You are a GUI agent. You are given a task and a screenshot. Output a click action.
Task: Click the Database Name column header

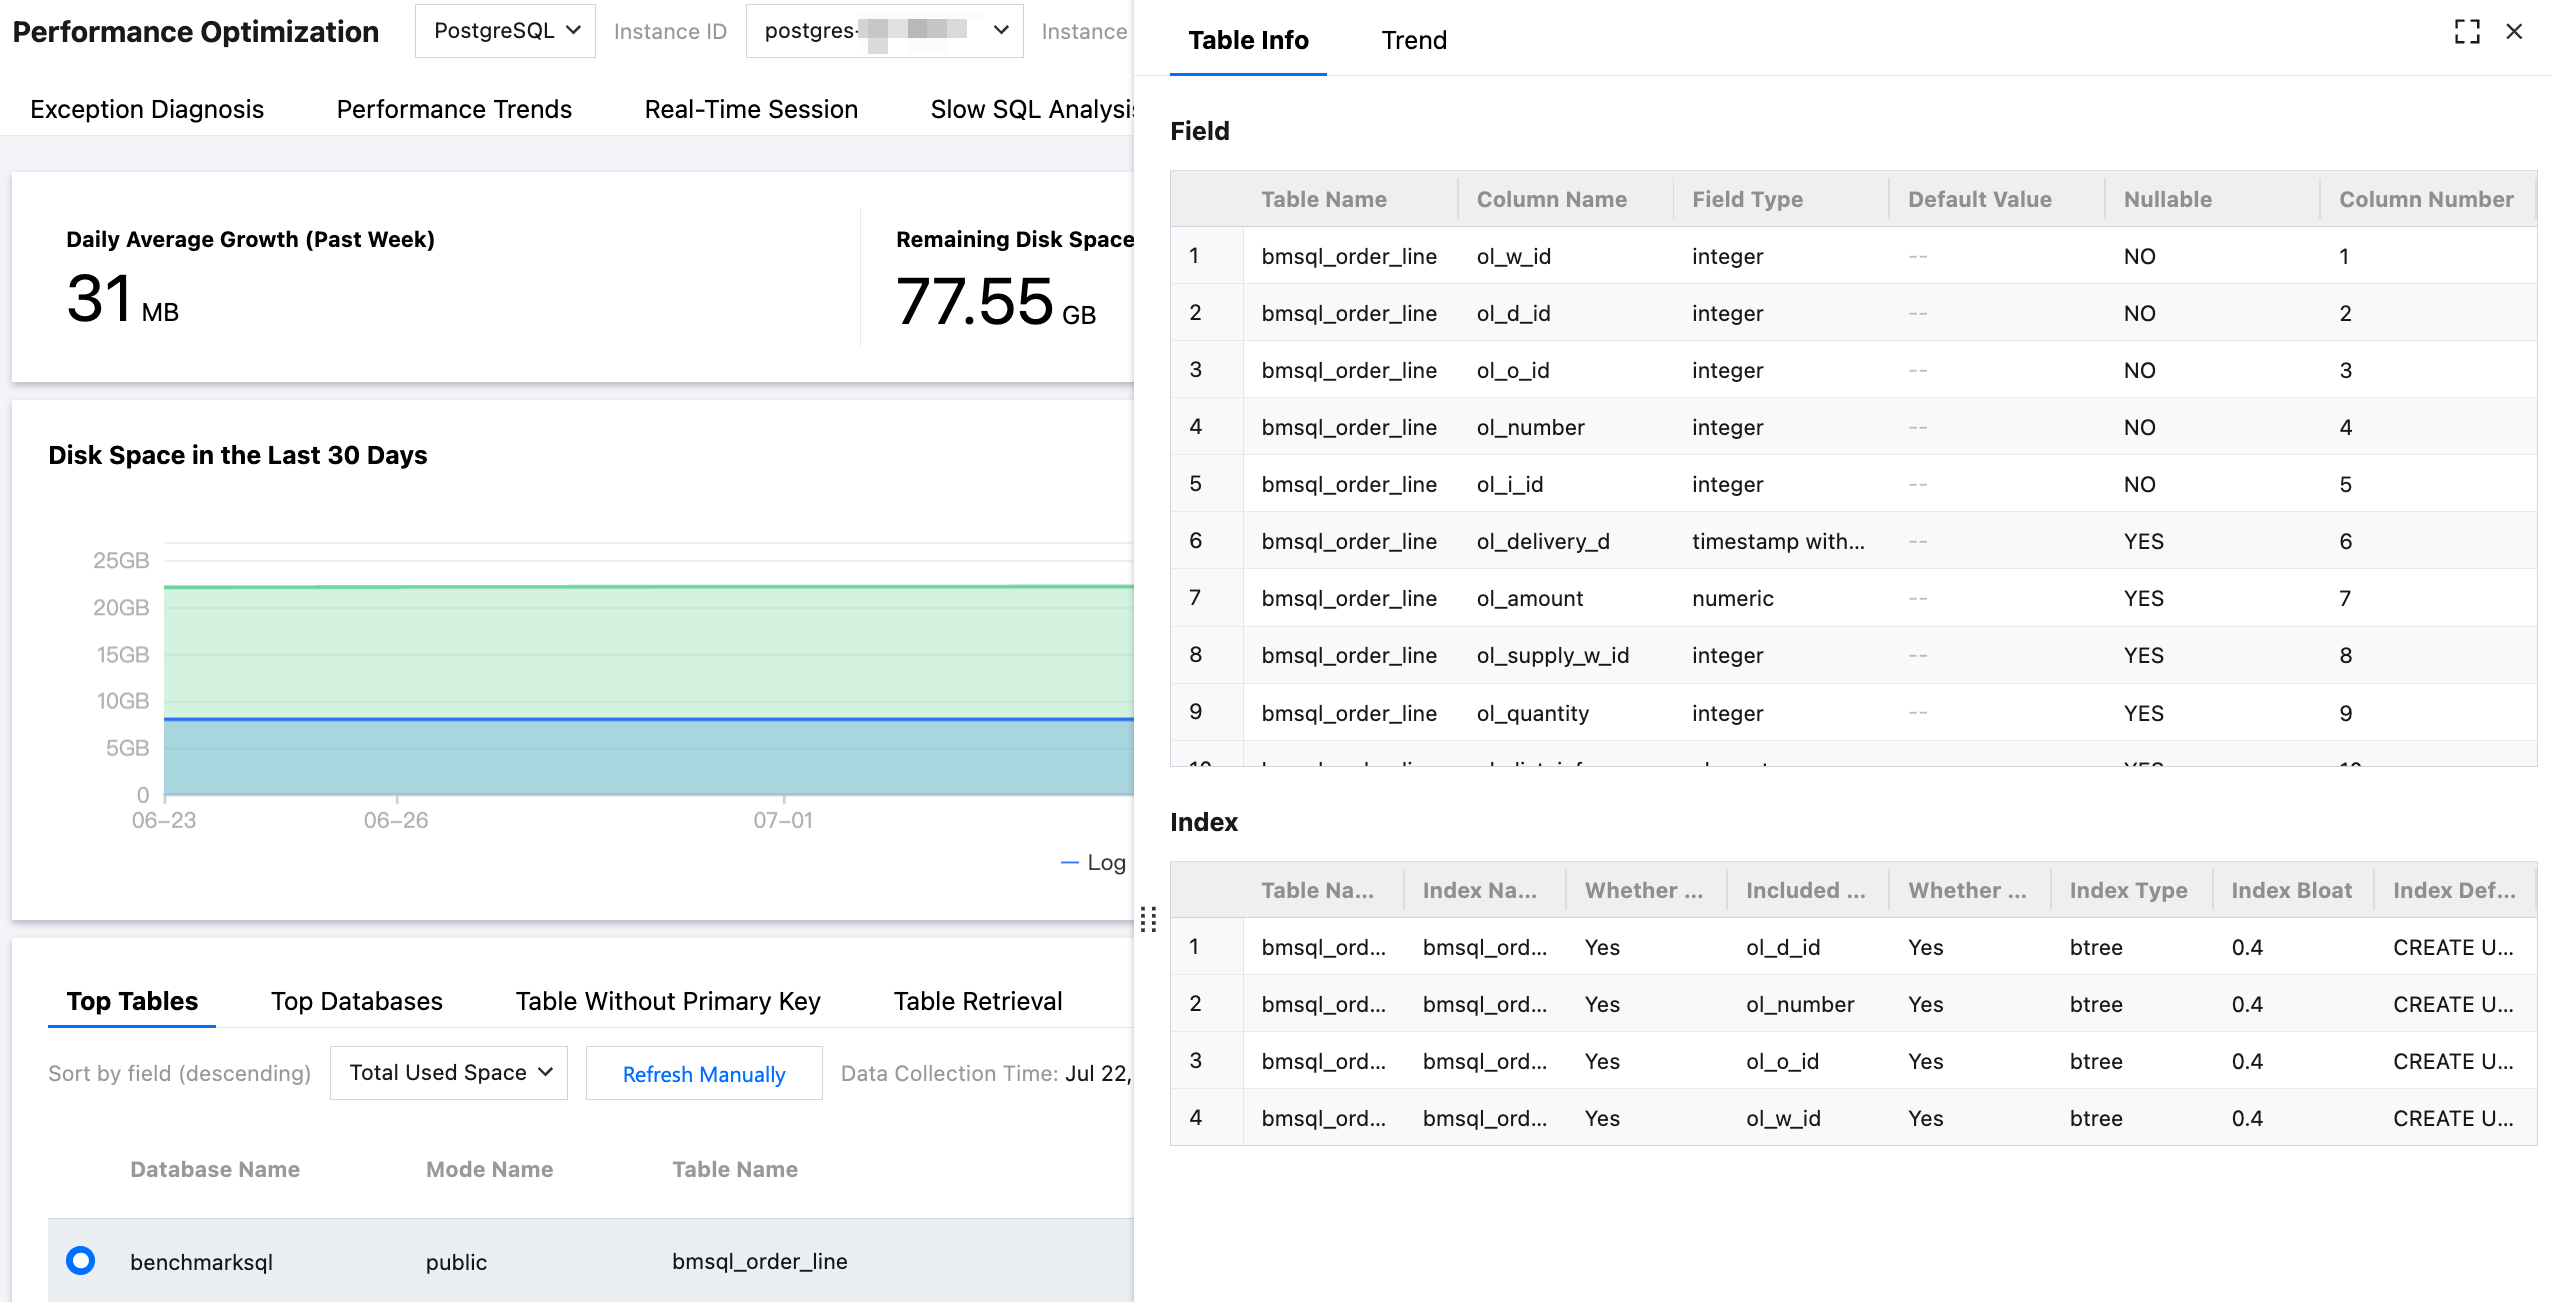(x=215, y=1169)
